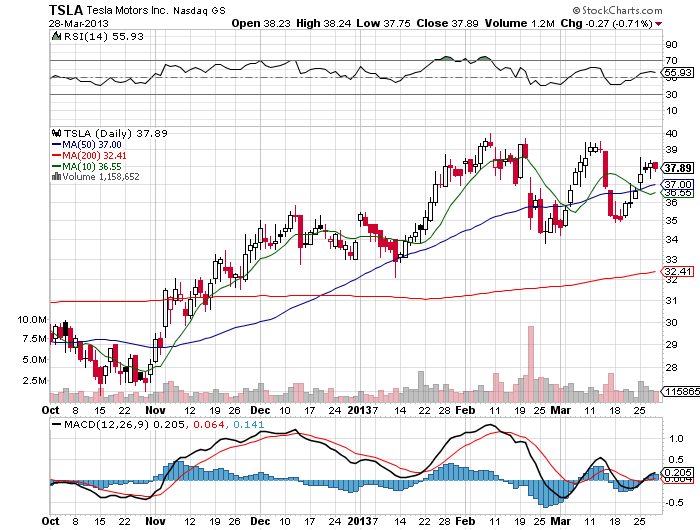700x530 pixels.
Task: Click the 90 label on the RSI axis
Action: point(671,44)
